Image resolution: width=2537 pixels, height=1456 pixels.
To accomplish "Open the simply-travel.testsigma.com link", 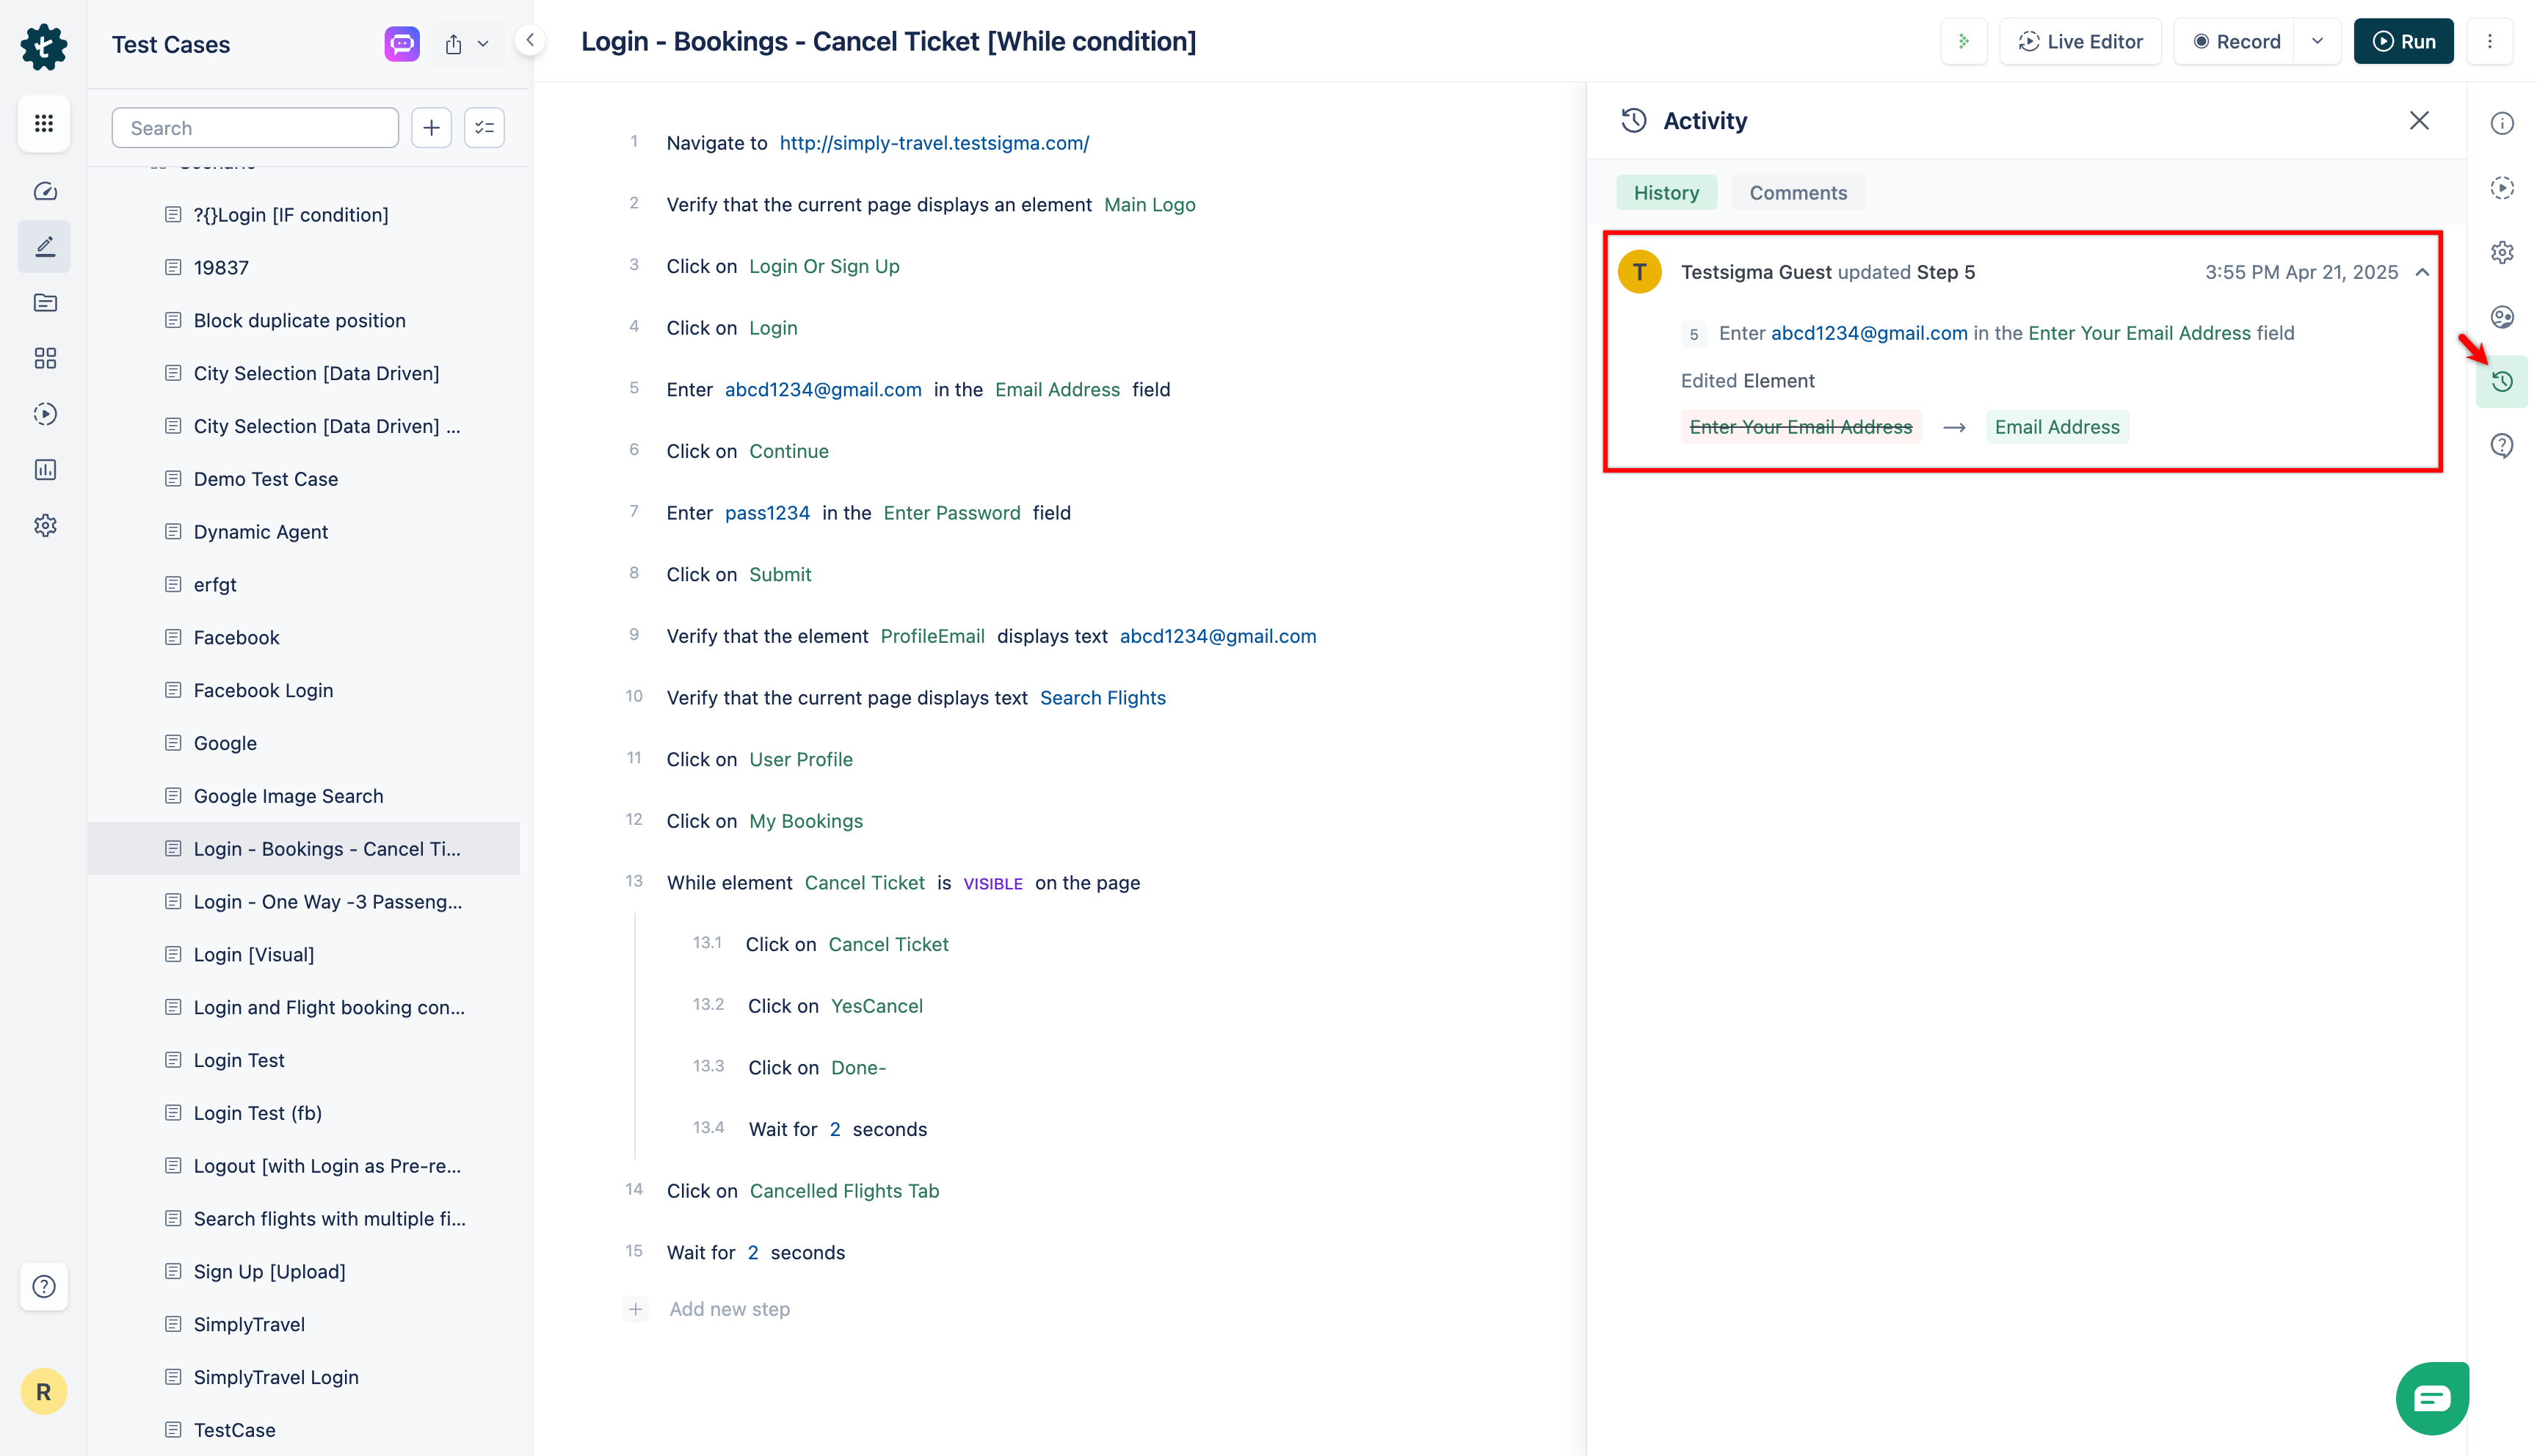I will tap(934, 143).
